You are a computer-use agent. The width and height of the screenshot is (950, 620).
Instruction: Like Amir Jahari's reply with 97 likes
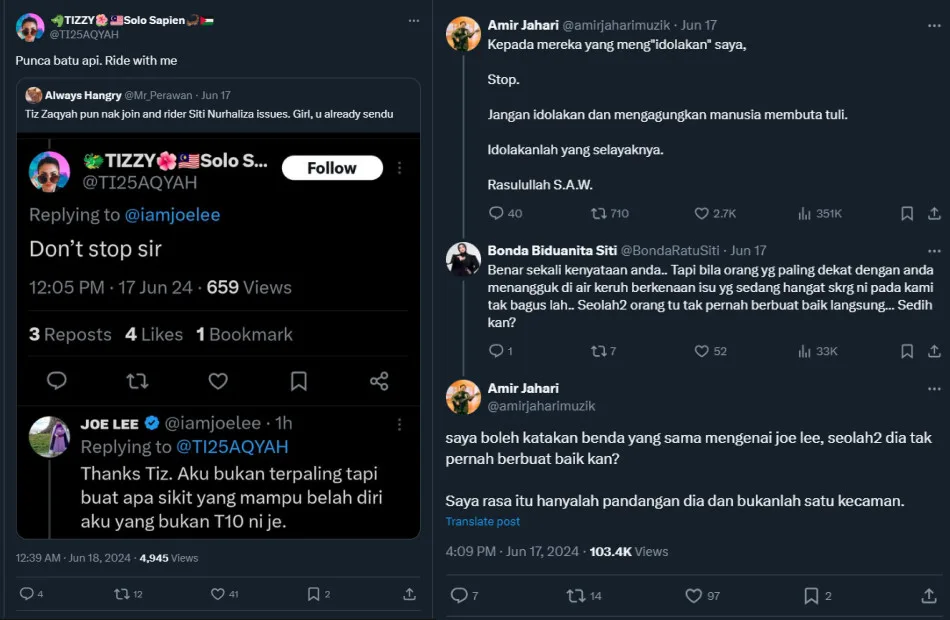pos(693,596)
